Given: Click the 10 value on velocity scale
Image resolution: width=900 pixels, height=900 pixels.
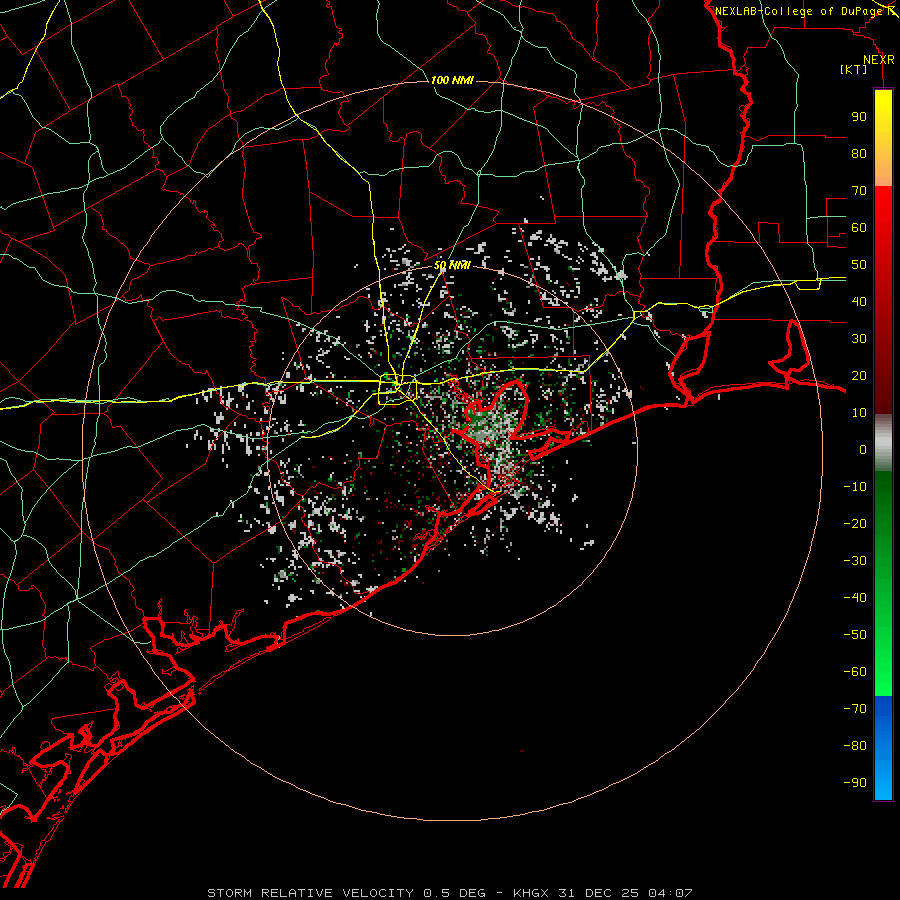Looking at the screenshot, I should pyautogui.click(x=859, y=413).
